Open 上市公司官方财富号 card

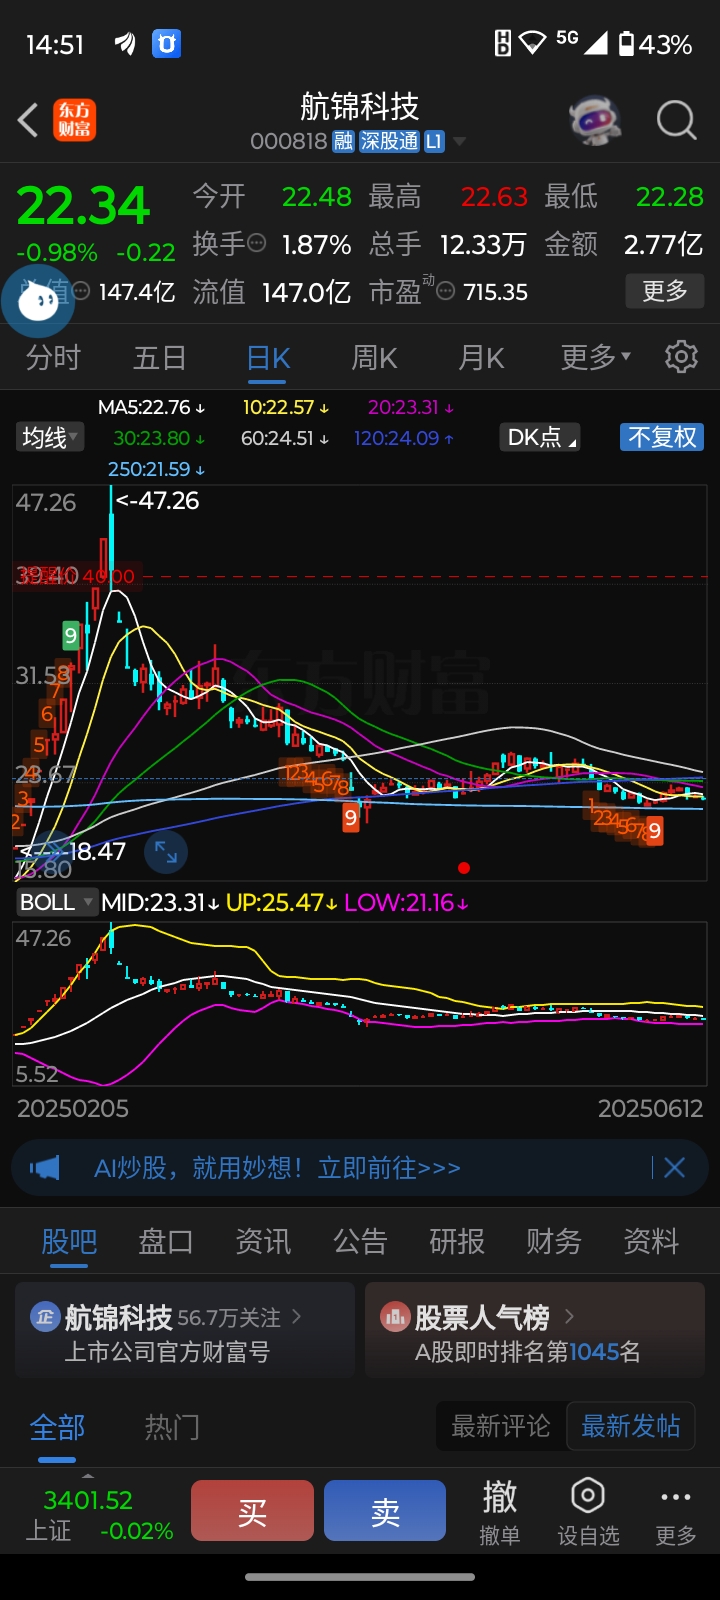(x=185, y=1331)
